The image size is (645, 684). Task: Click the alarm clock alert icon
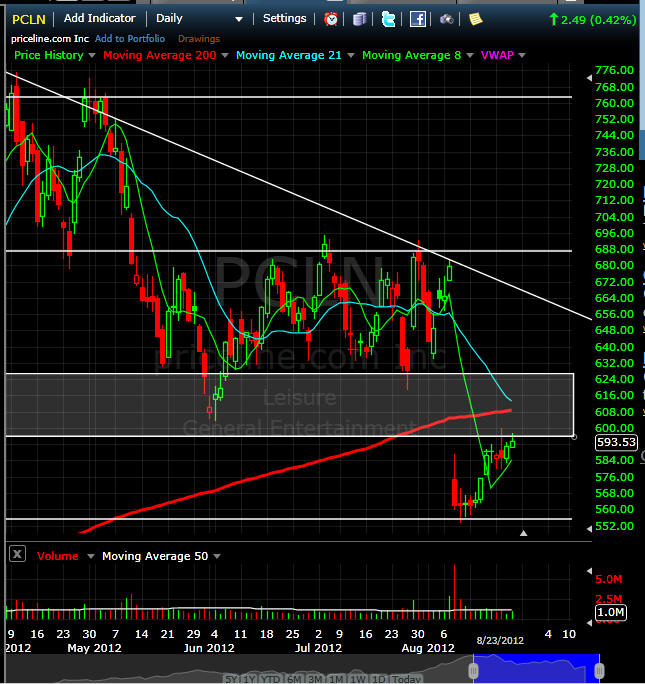(x=331, y=19)
